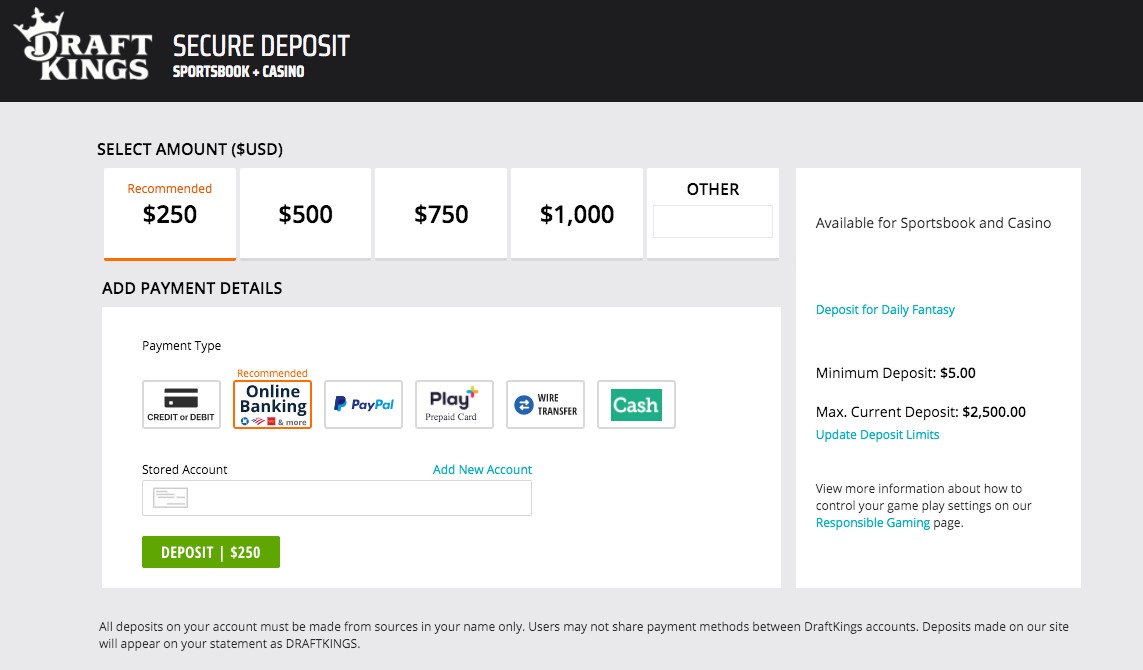The height and width of the screenshot is (670, 1143).
Task: Click Available for Sportsbook and Casino text
Action: click(933, 223)
